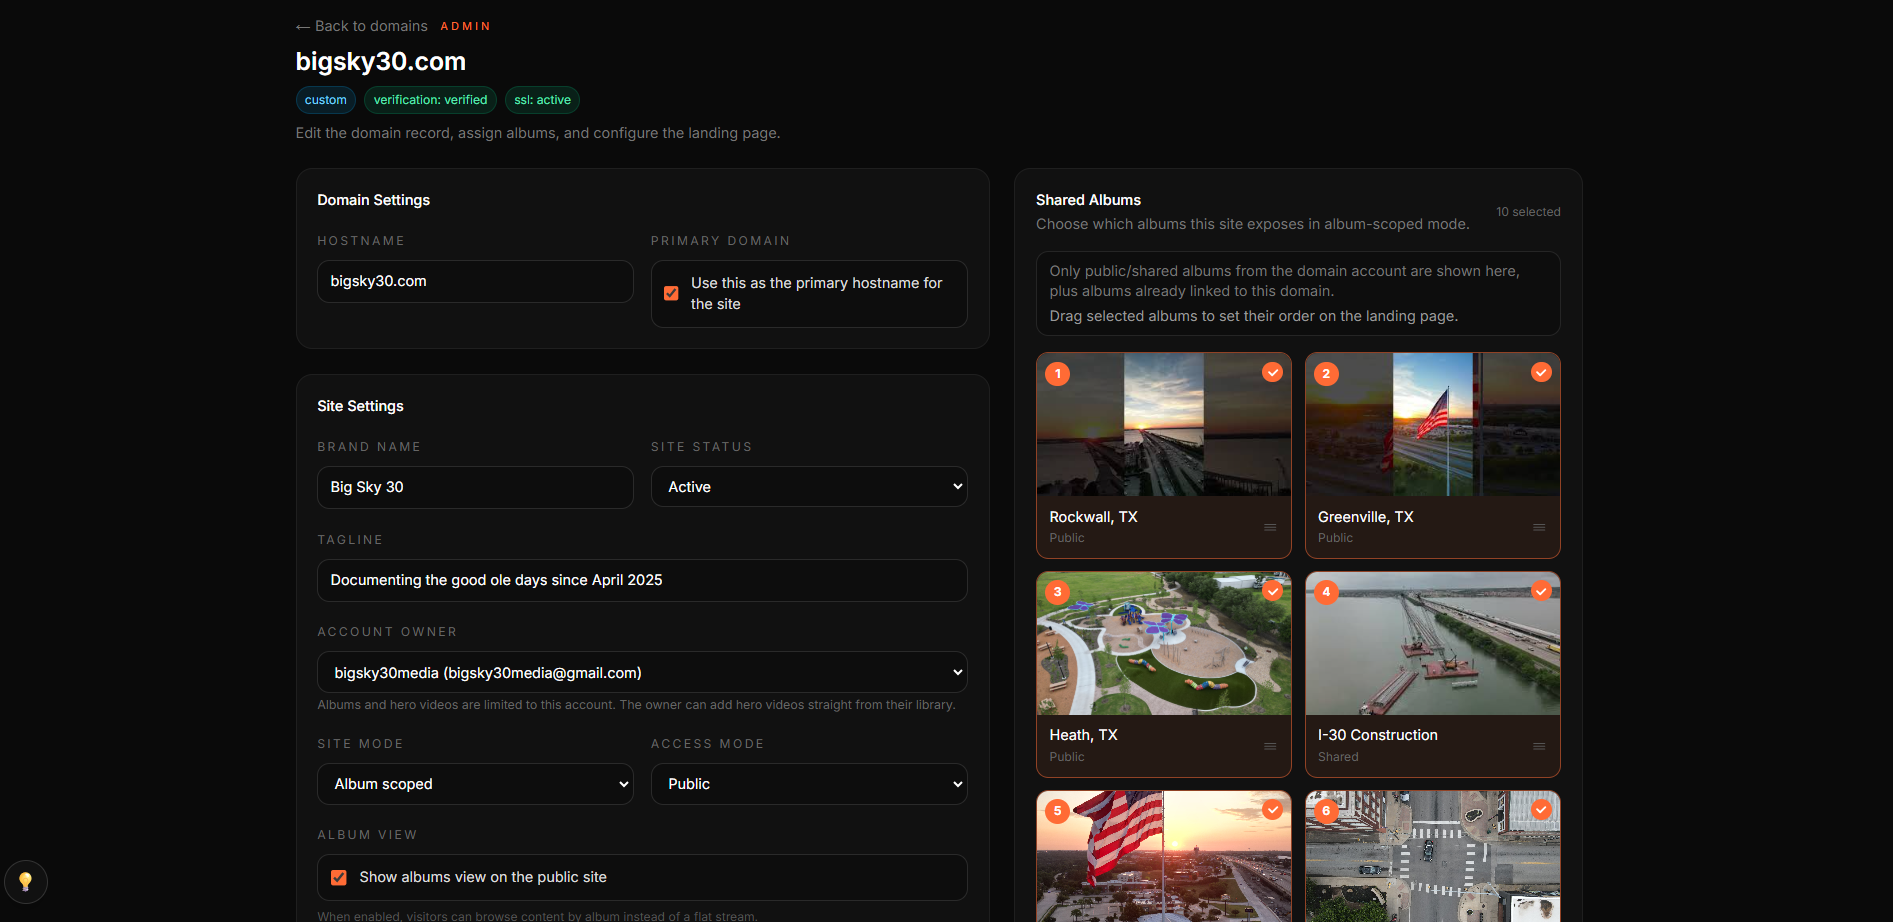Click order badge 5 on flag album
The width and height of the screenshot is (1893, 922).
[1058, 811]
